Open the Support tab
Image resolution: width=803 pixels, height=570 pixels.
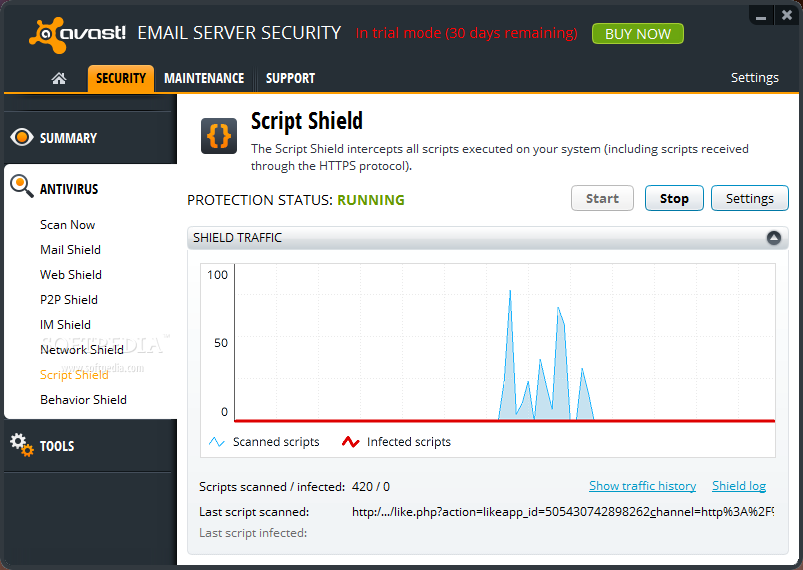[290, 78]
